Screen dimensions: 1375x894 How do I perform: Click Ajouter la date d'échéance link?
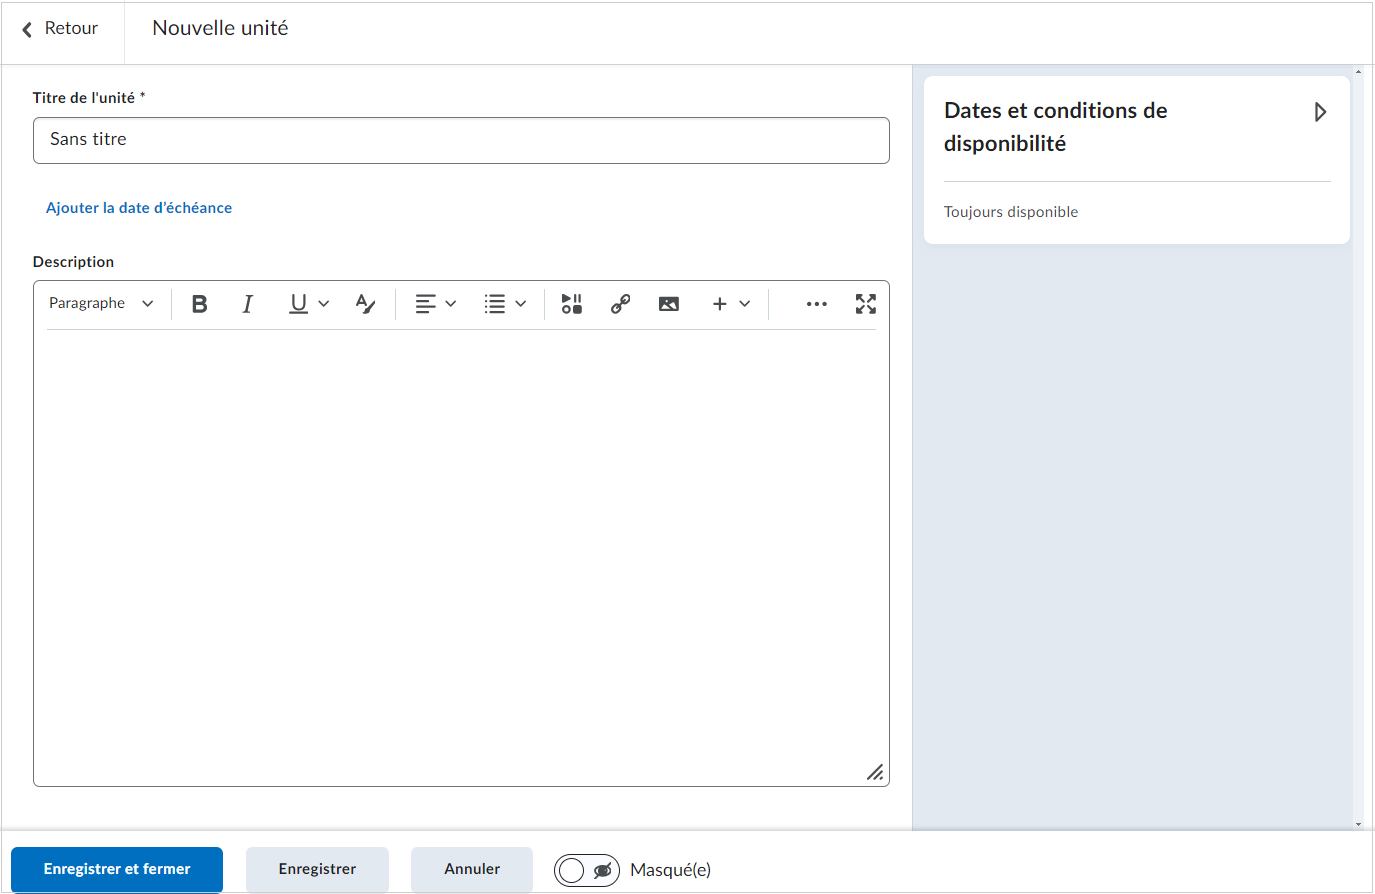139,208
